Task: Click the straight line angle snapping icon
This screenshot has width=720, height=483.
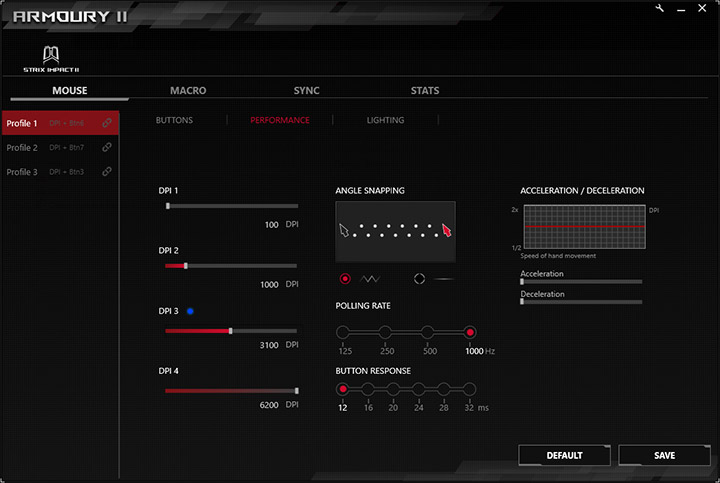Action: (x=444, y=279)
